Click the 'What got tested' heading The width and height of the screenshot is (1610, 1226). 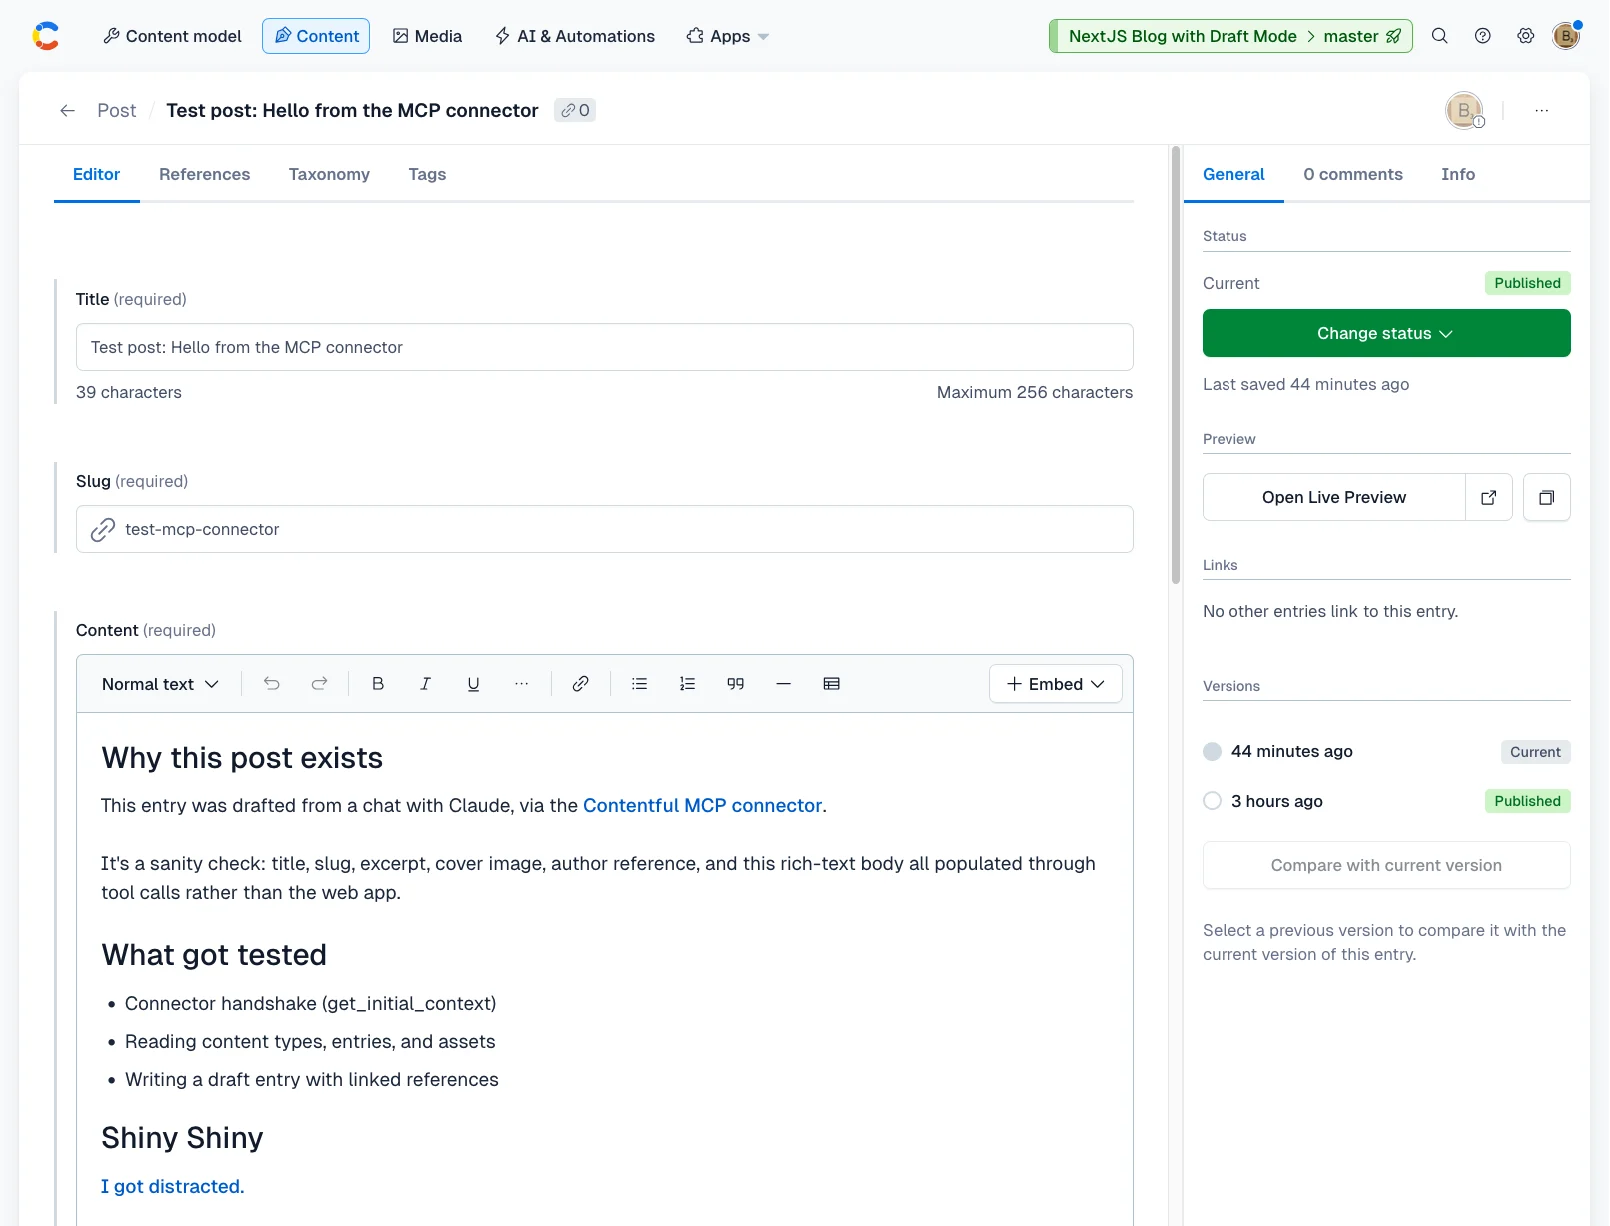point(214,955)
